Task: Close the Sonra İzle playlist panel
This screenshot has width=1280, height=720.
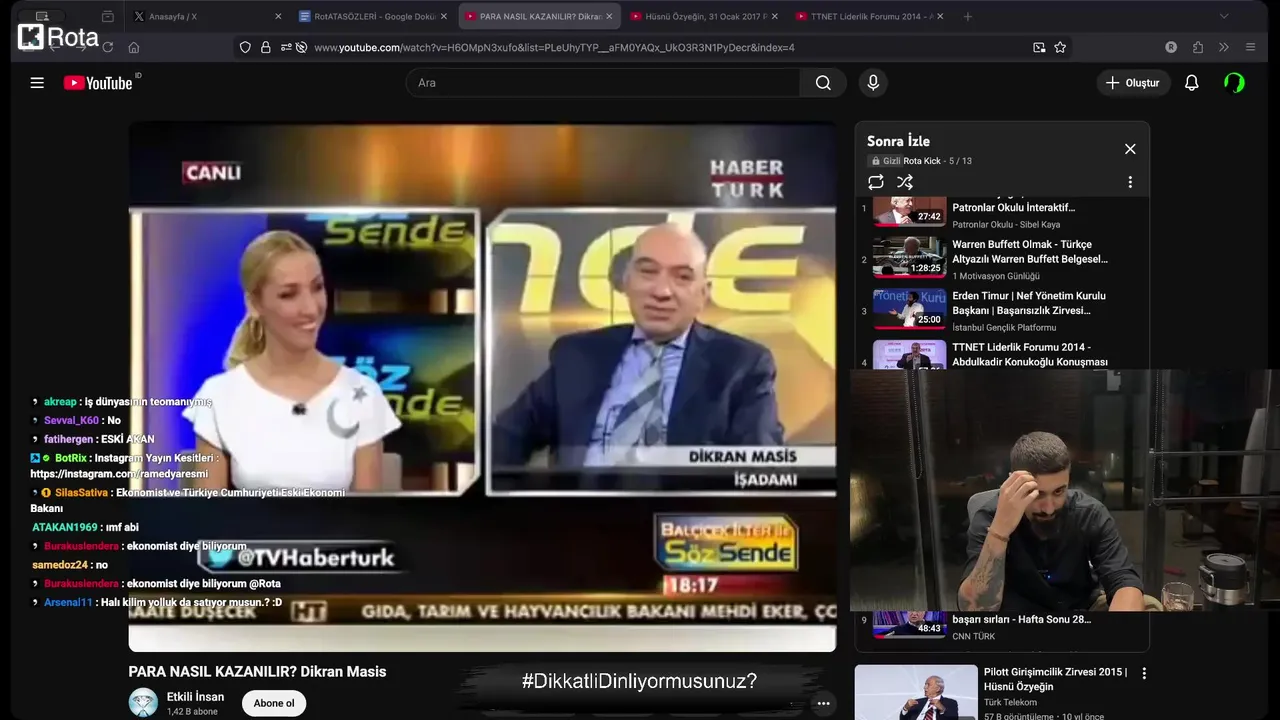Action: click(1130, 149)
